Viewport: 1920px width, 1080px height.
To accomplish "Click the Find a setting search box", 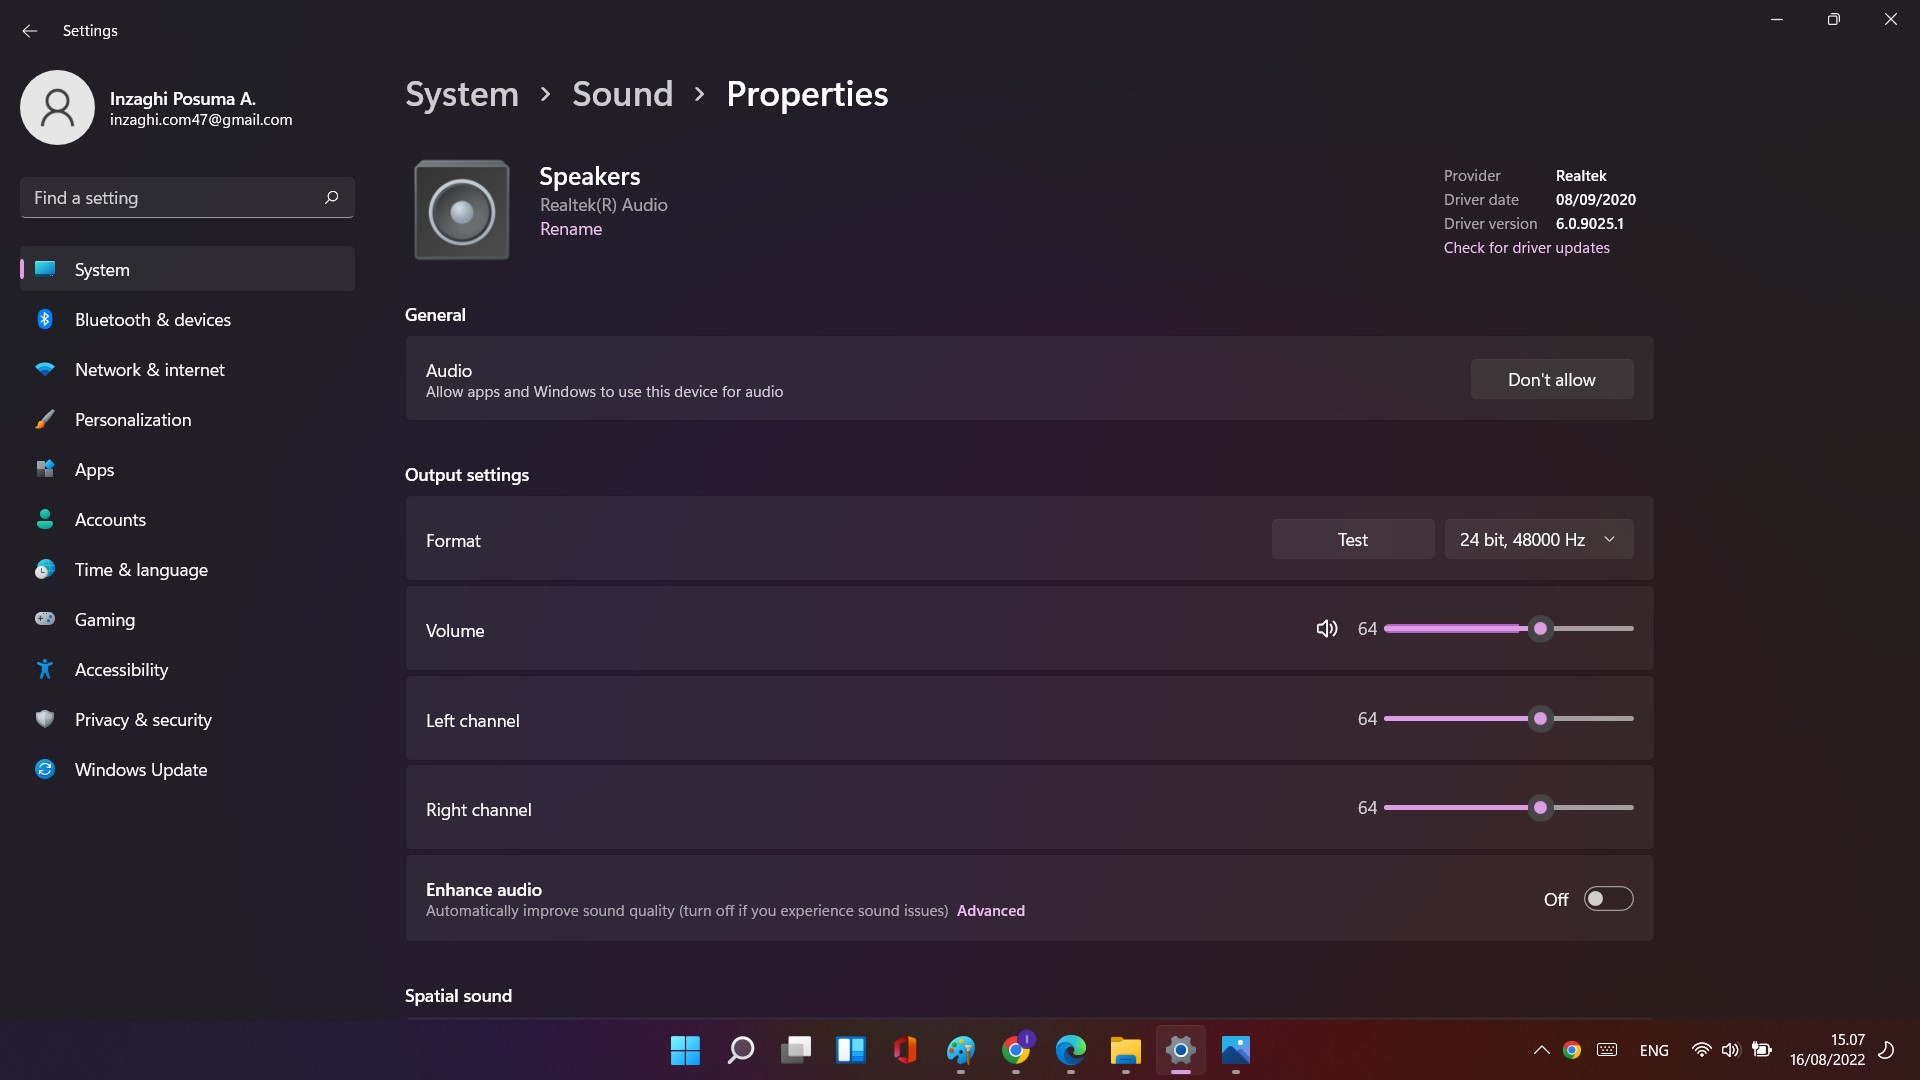I will click(187, 197).
